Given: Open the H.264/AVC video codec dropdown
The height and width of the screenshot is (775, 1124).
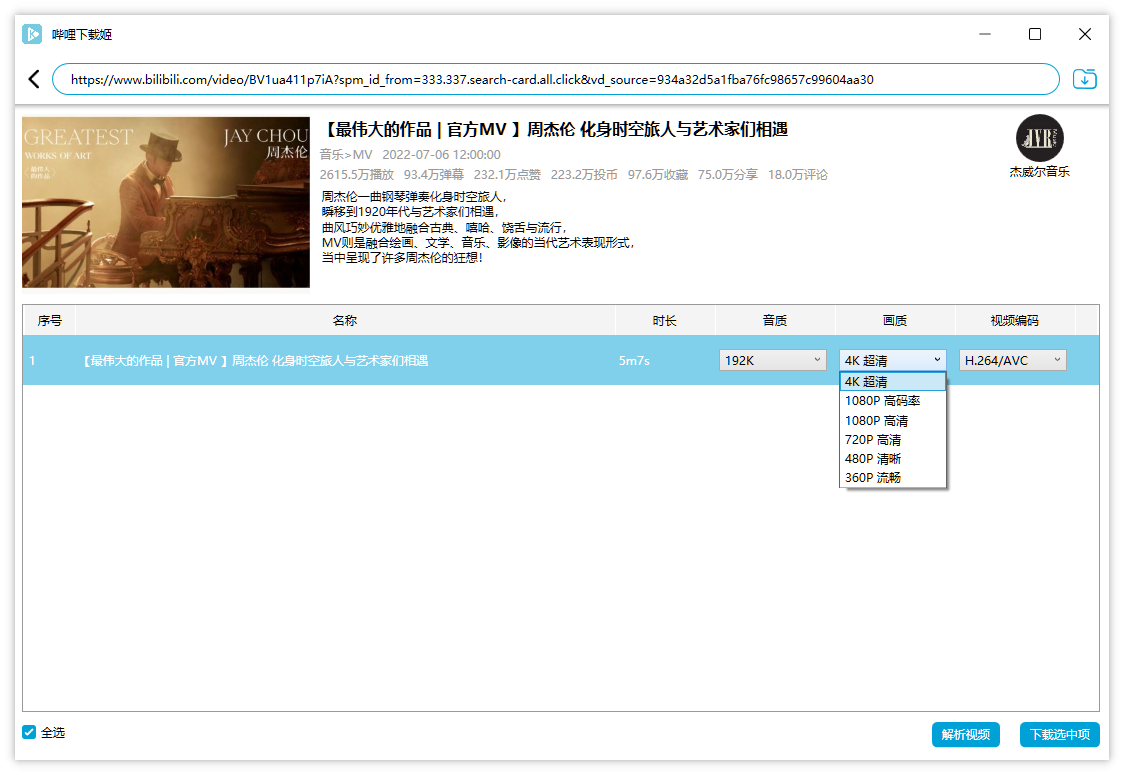Looking at the screenshot, I should point(1012,360).
